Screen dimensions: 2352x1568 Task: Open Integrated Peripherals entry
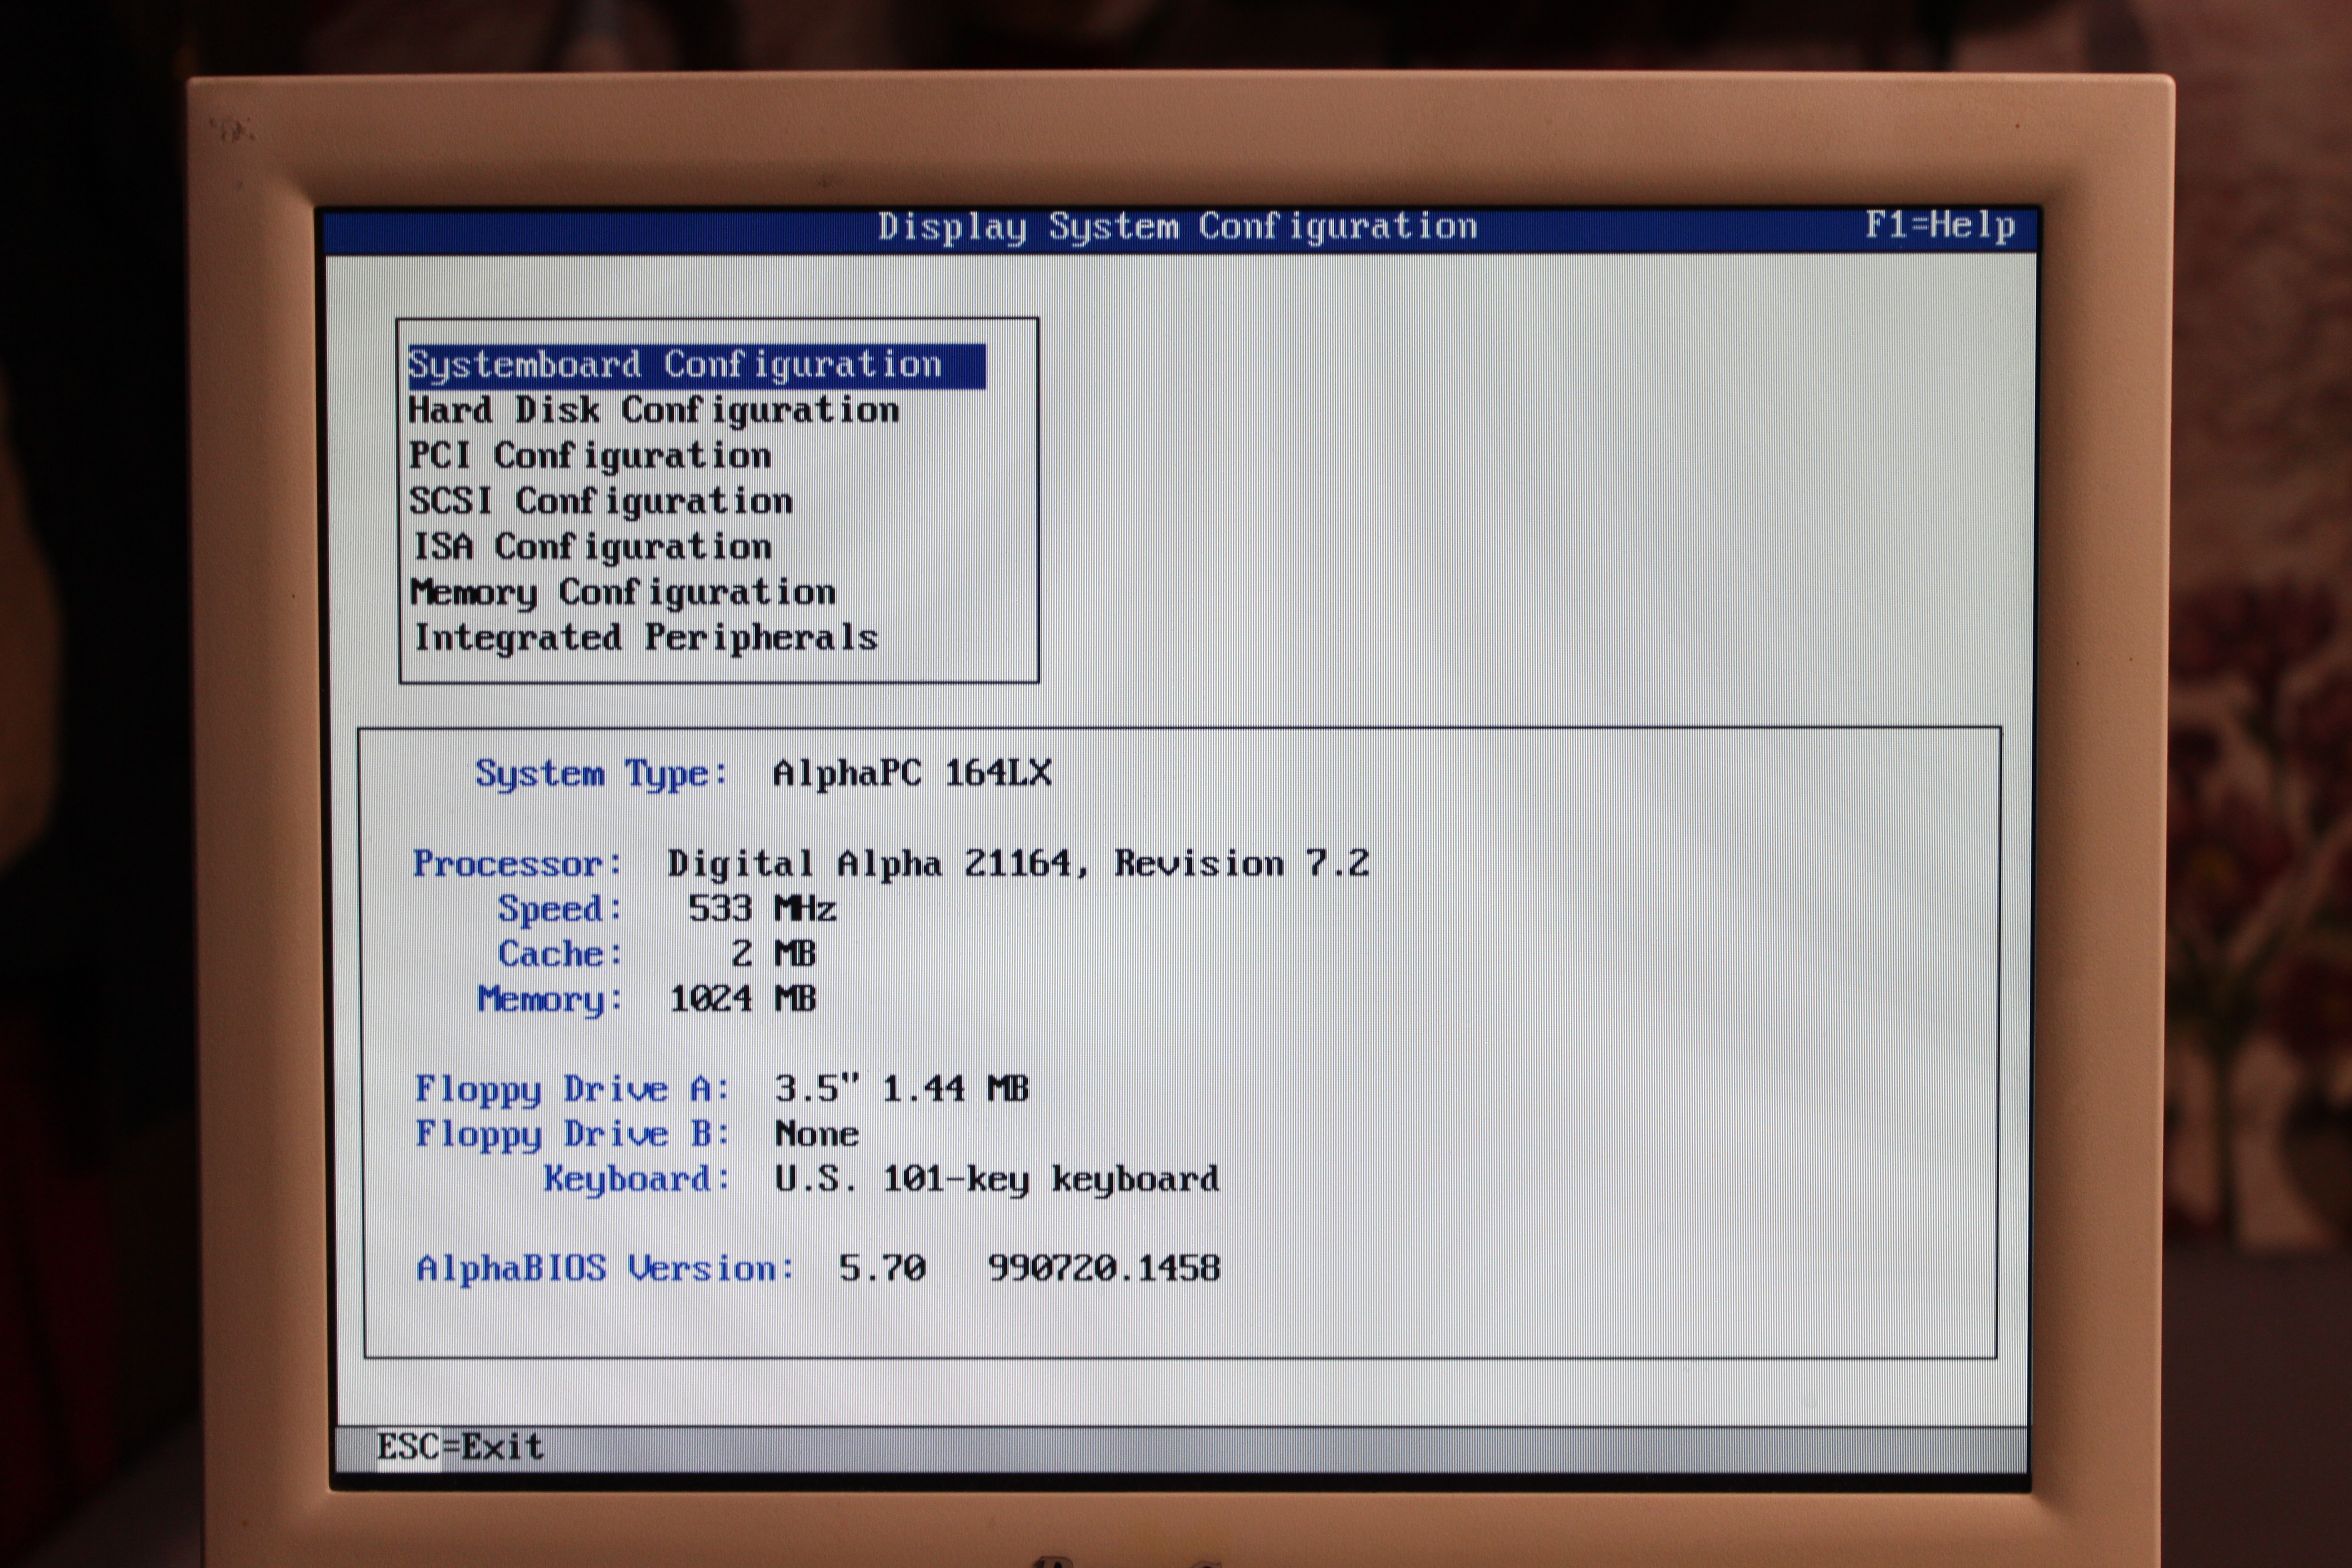tap(646, 638)
